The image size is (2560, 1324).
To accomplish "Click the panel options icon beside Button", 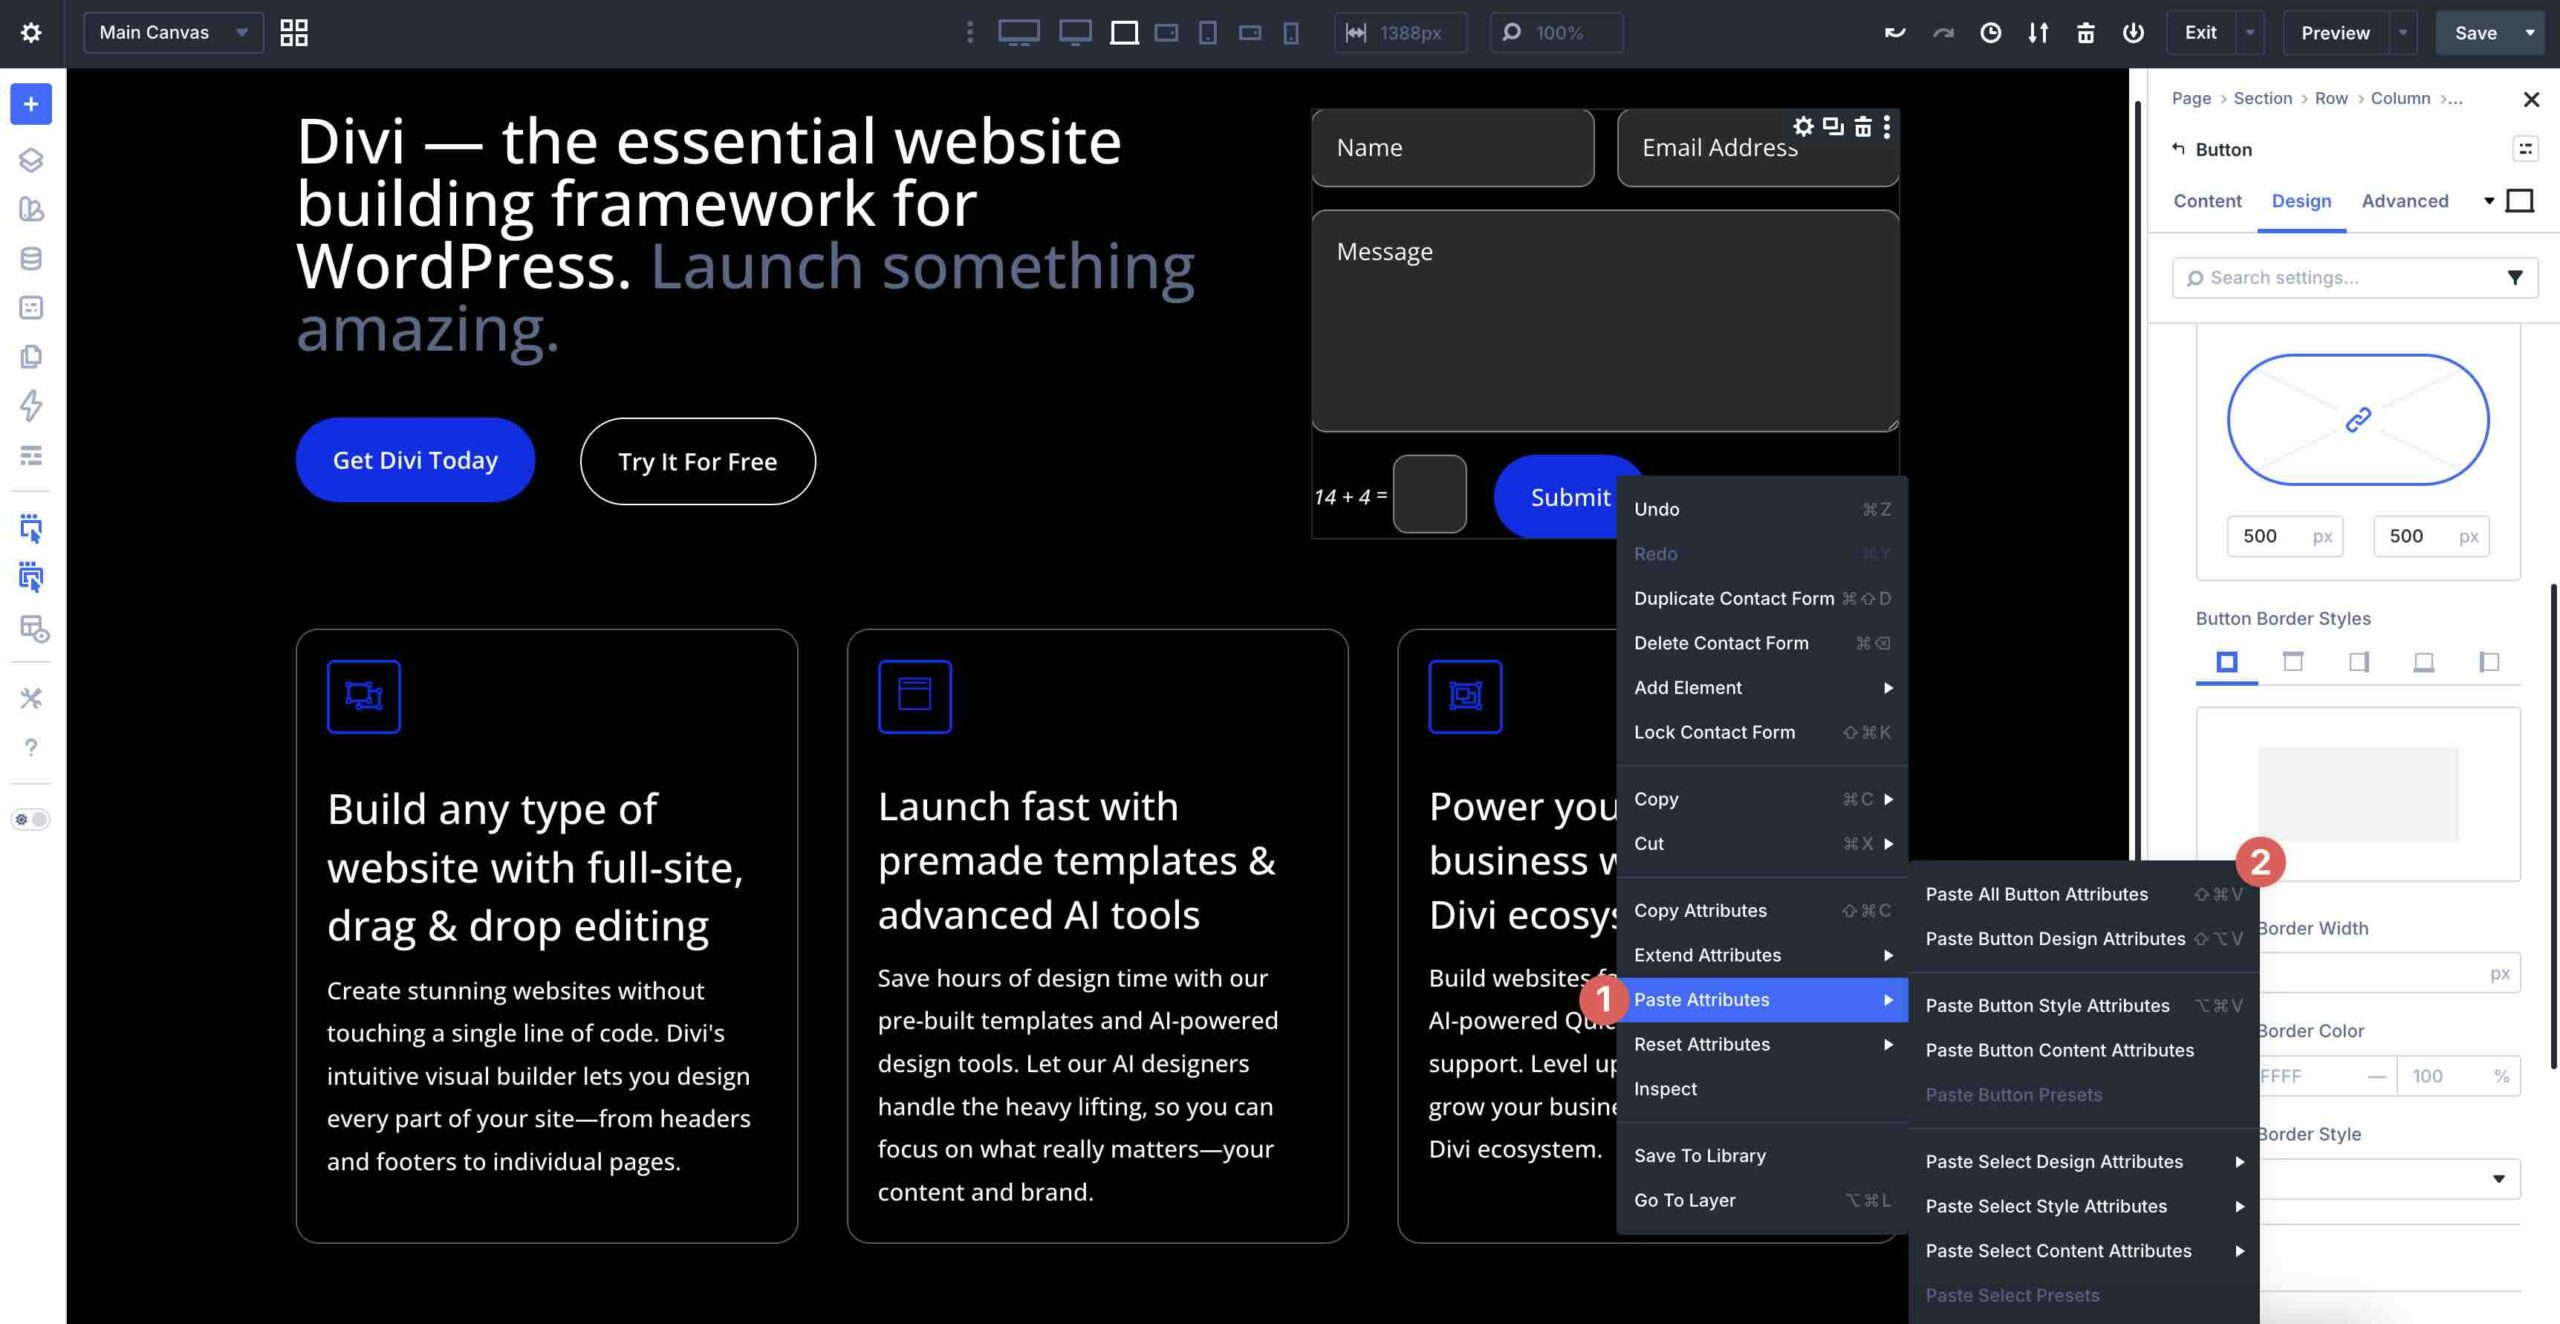I will (x=2525, y=149).
